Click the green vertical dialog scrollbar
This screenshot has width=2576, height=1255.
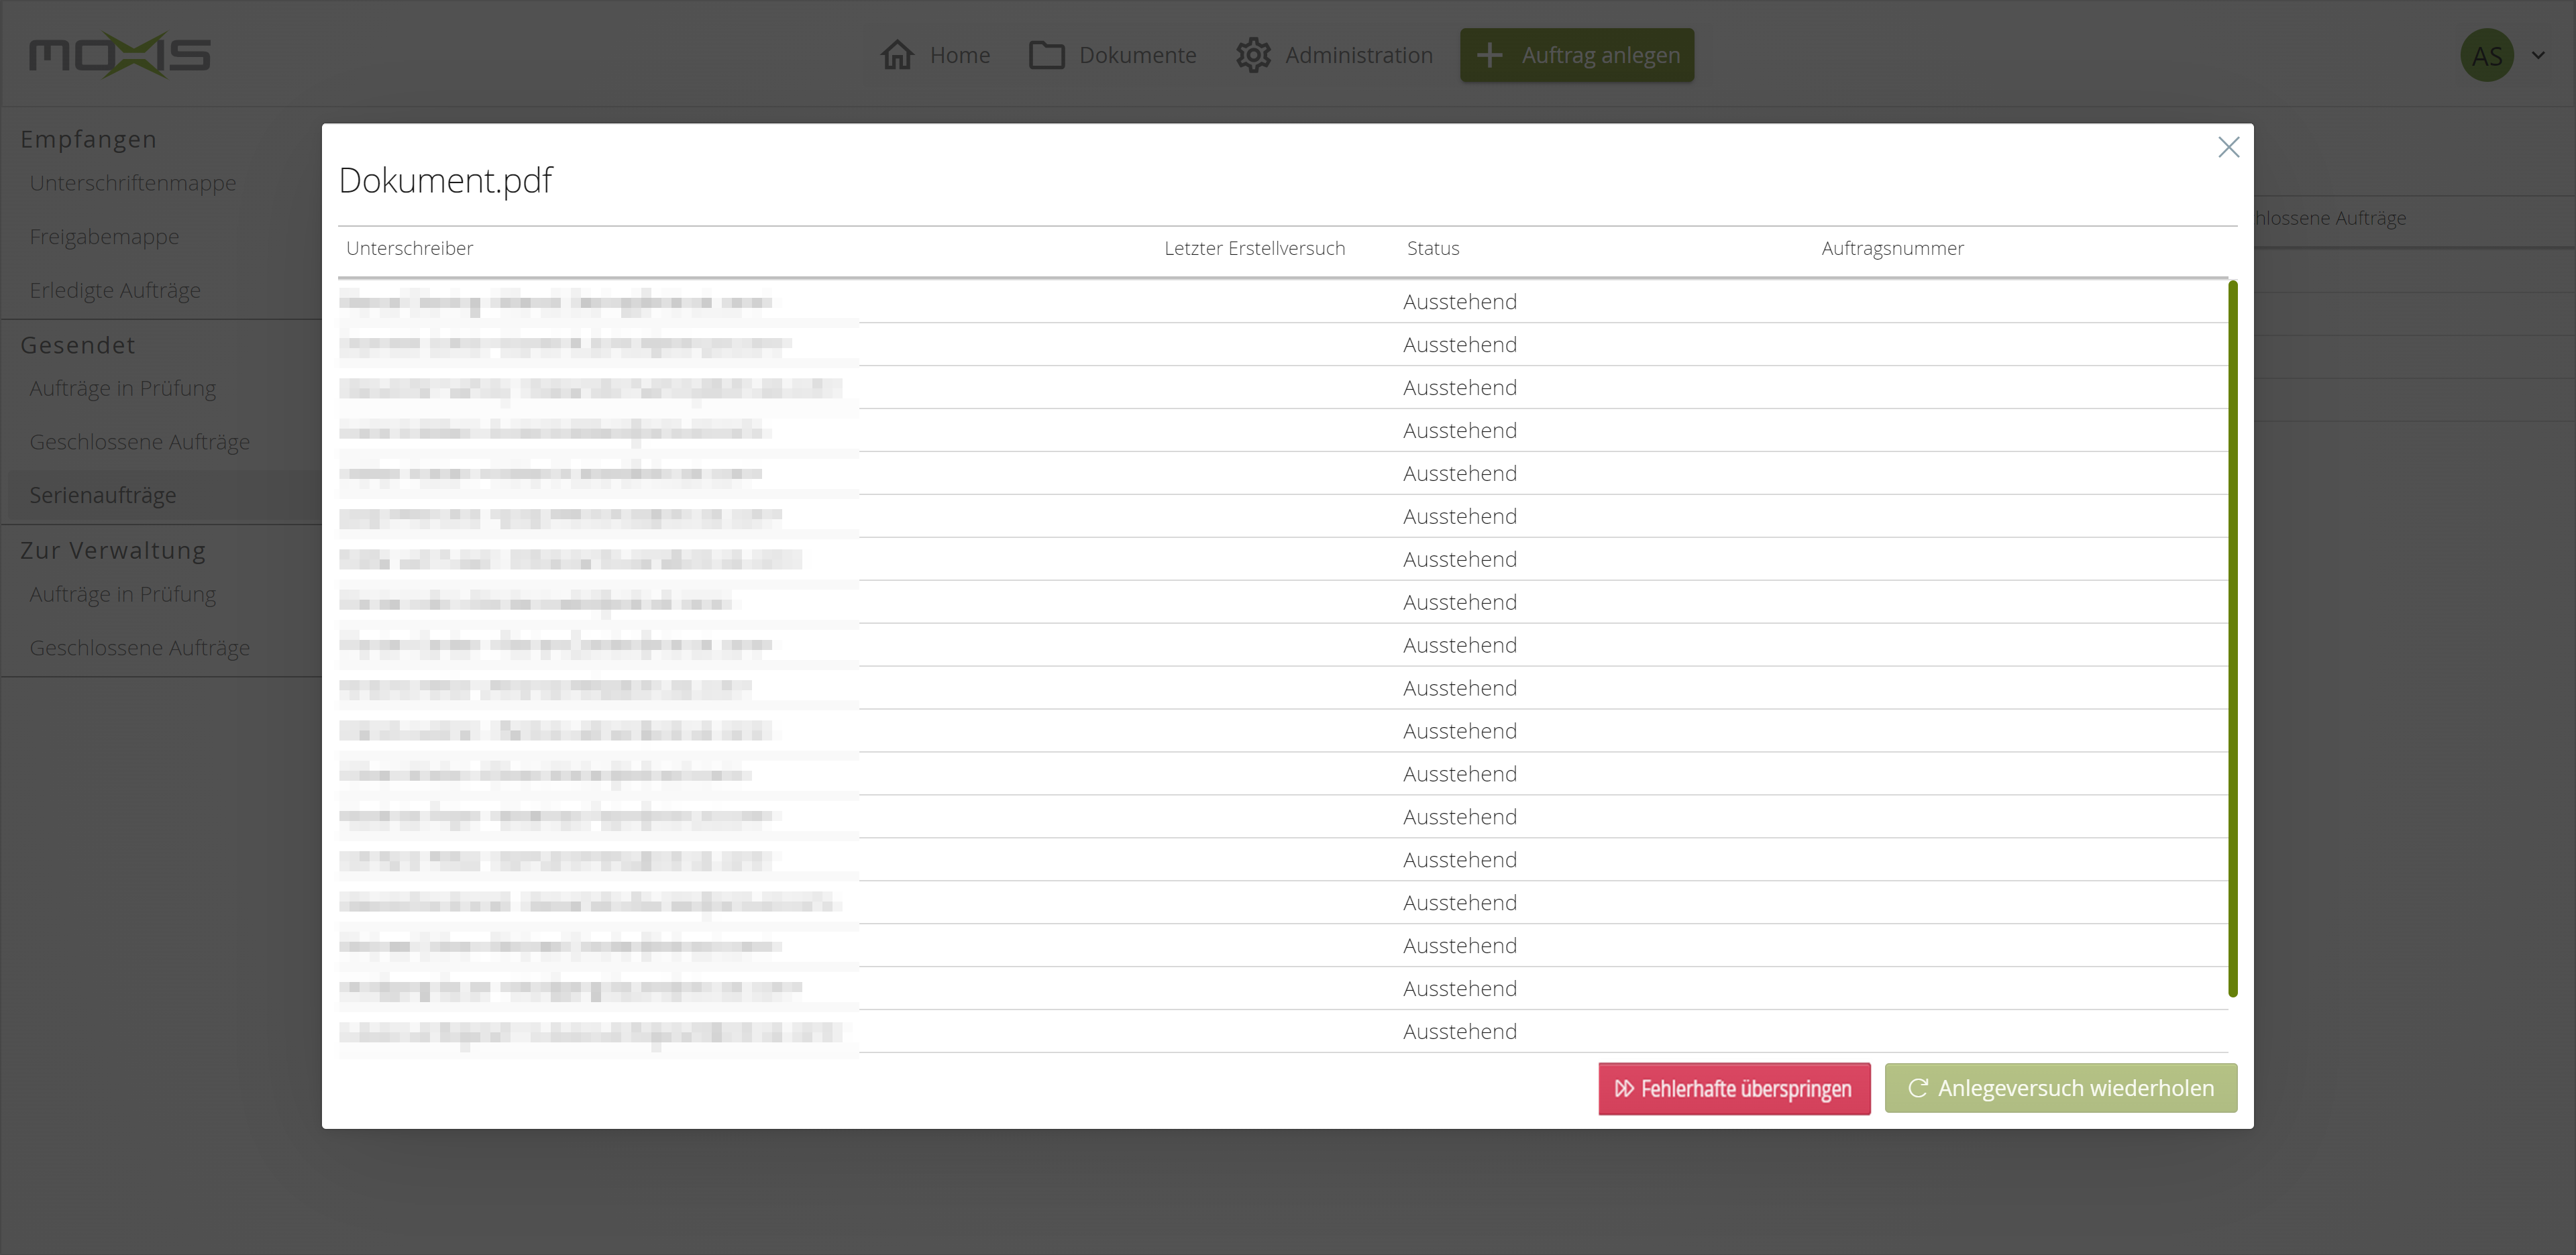pyautogui.click(x=2232, y=640)
